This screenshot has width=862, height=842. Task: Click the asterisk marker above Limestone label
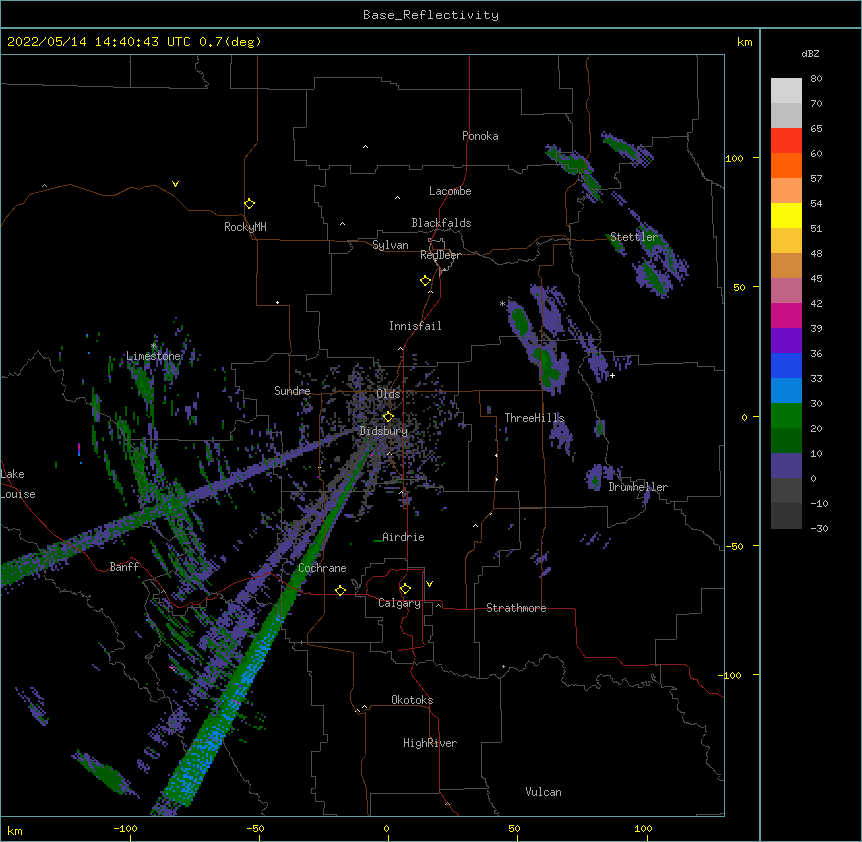tap(154, 346)
